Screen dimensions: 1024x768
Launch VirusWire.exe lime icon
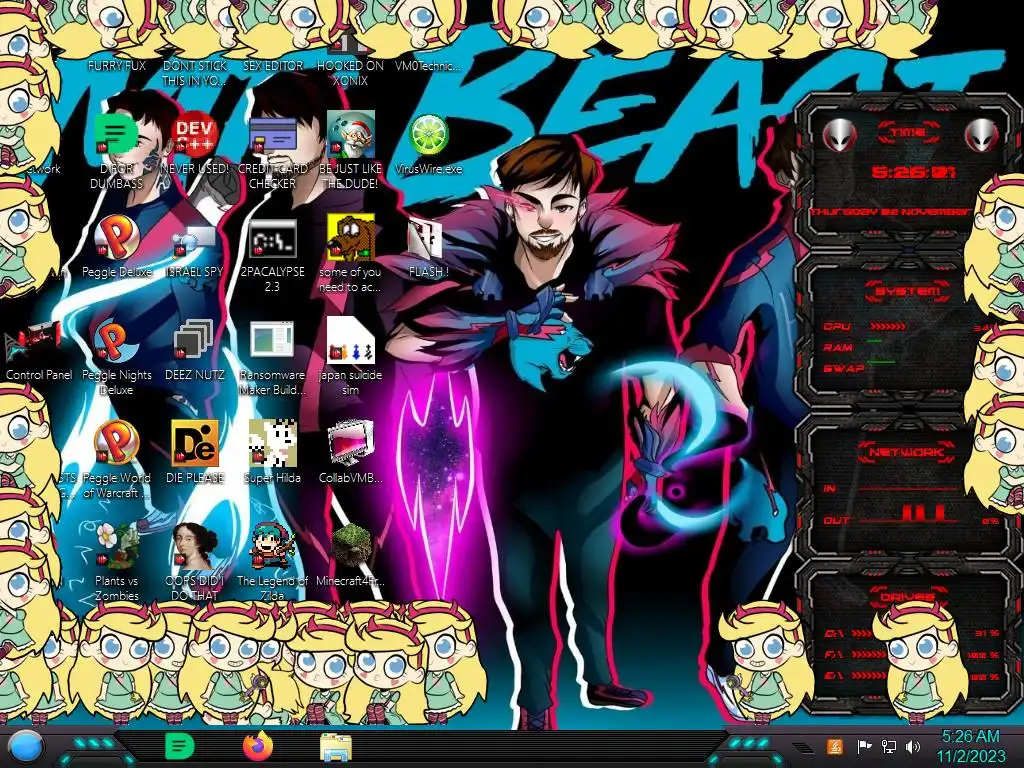tap(428, 136)
